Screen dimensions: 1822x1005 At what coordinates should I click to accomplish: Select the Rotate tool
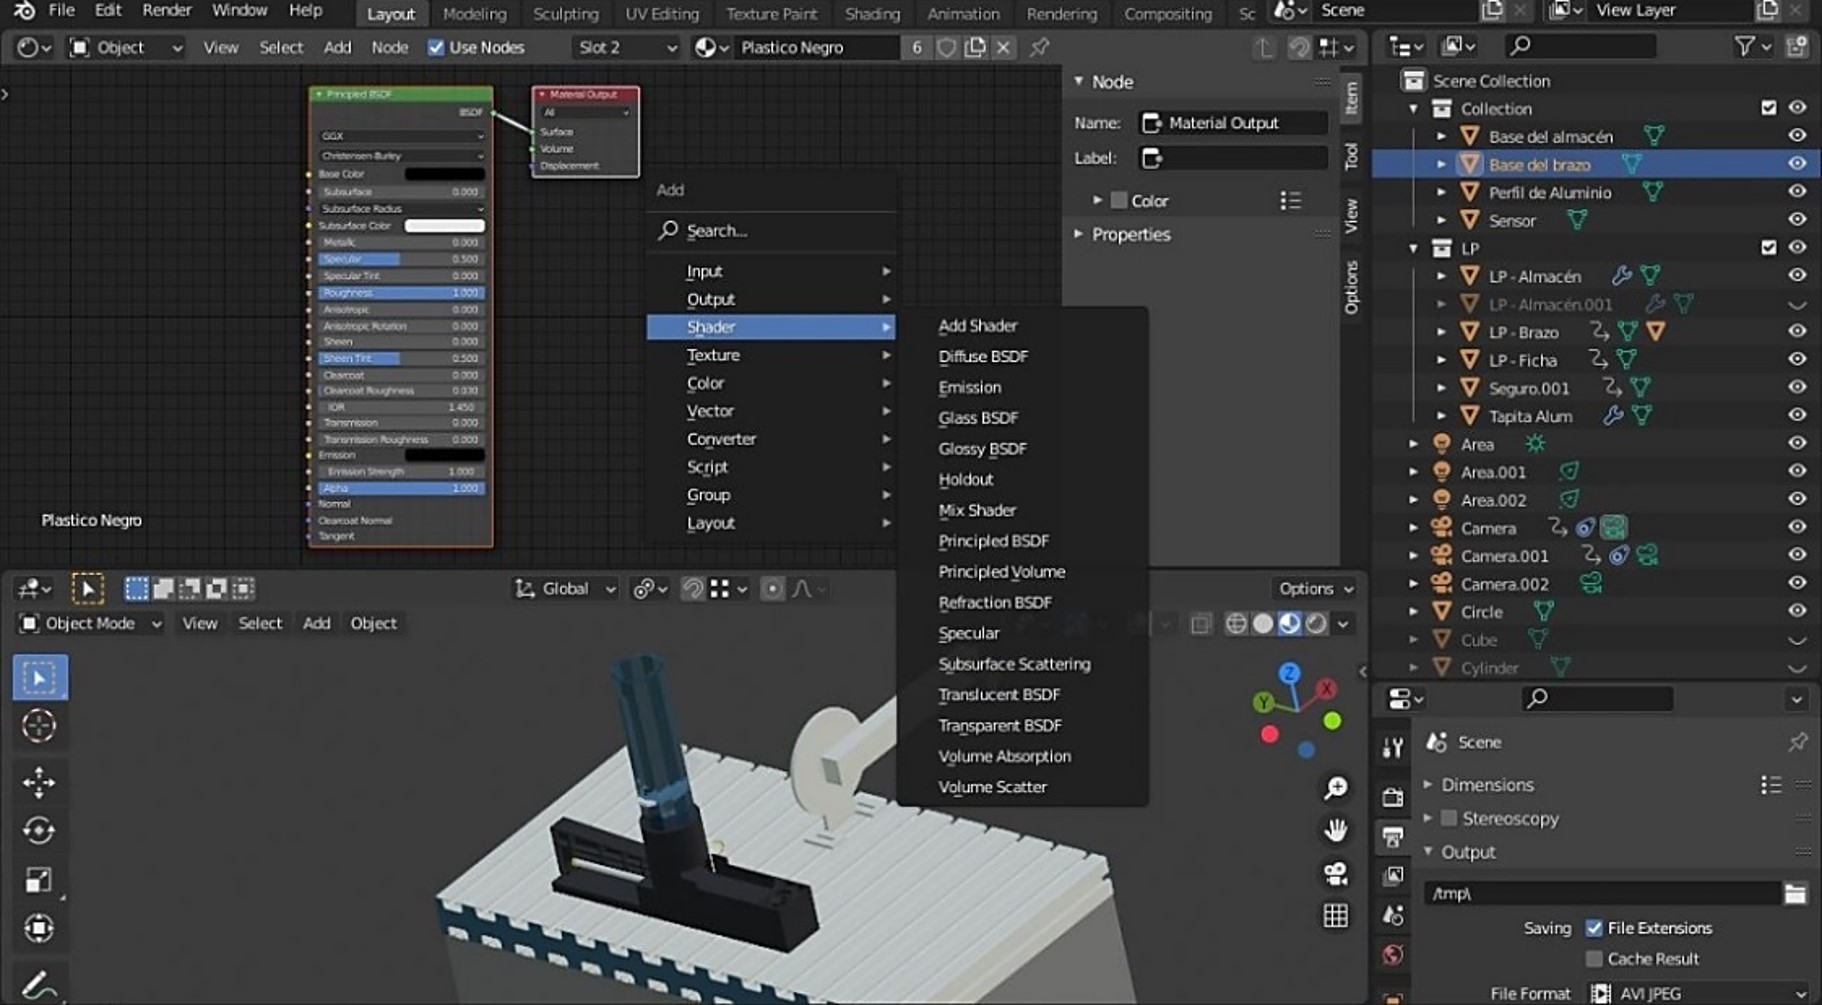pos(39,831)
